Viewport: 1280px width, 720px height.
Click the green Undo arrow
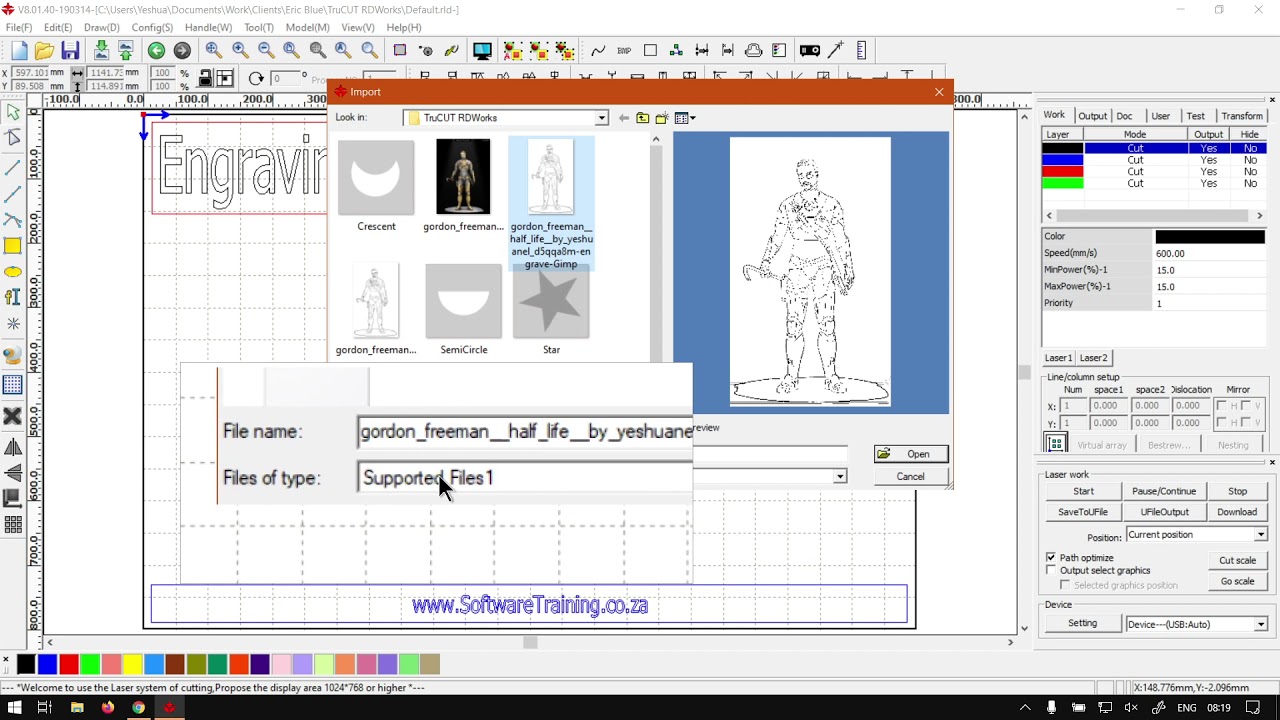pos(156,51)
